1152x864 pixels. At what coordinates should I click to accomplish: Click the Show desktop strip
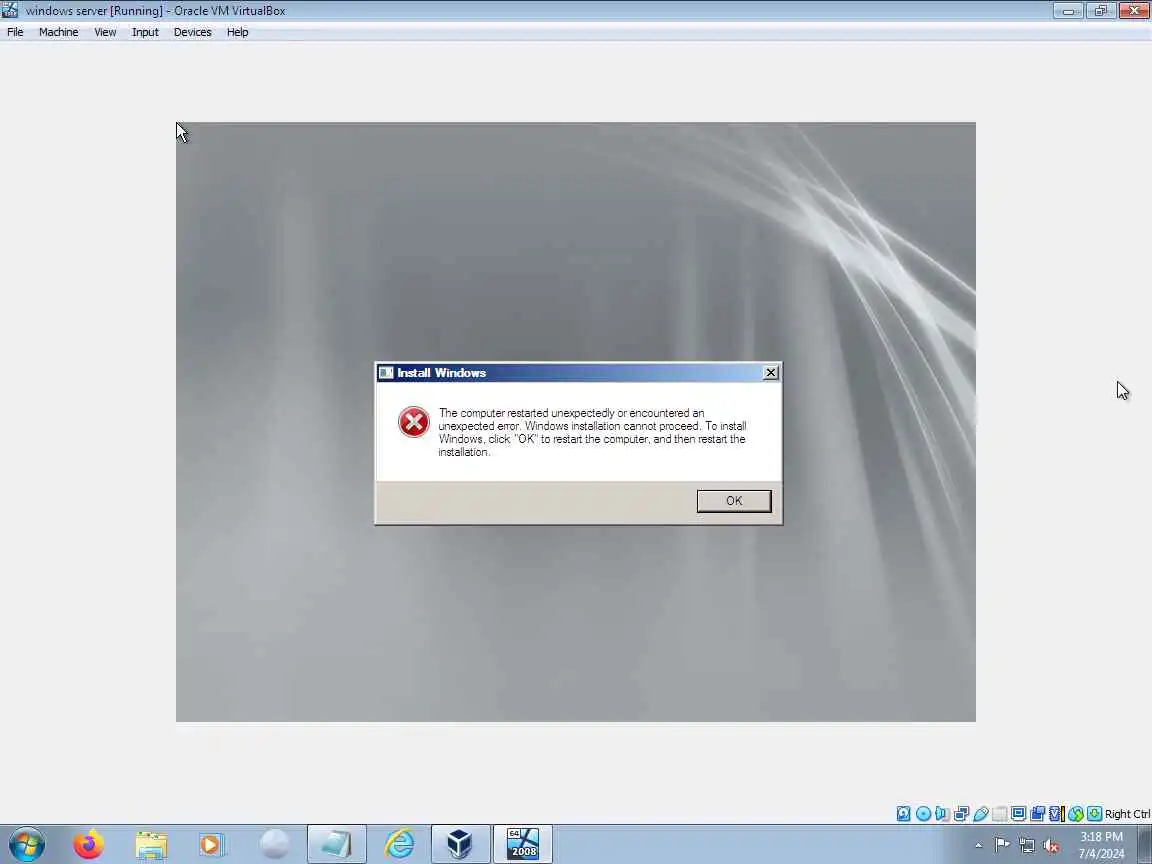pyautogui.click(x=1145, y=844)
